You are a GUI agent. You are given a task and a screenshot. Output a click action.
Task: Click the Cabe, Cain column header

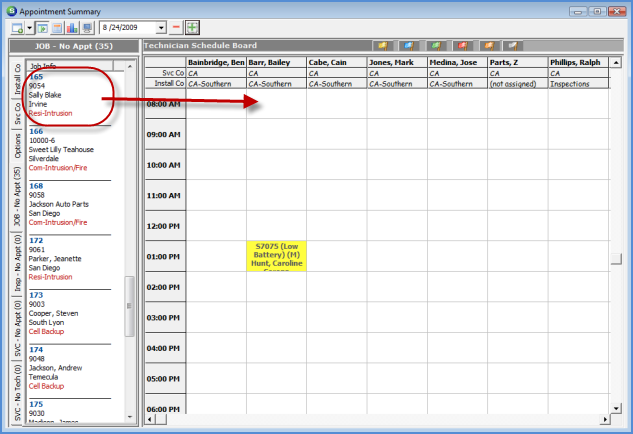[x=337, y=62]
